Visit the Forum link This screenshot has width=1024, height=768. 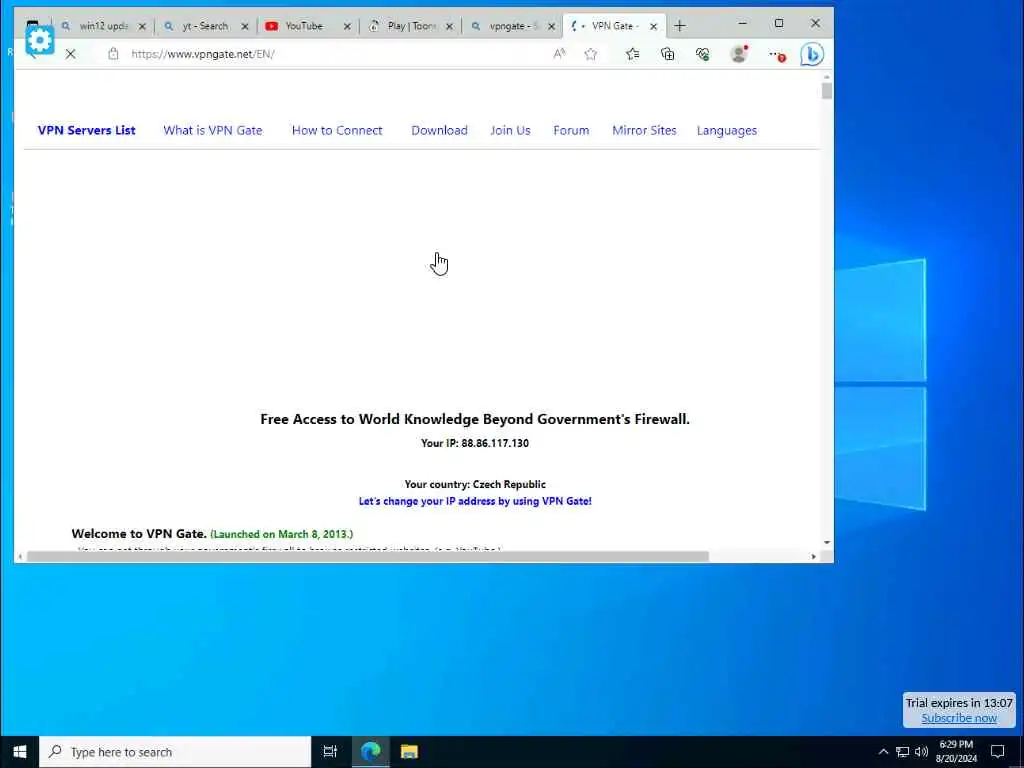click(571, 130)
